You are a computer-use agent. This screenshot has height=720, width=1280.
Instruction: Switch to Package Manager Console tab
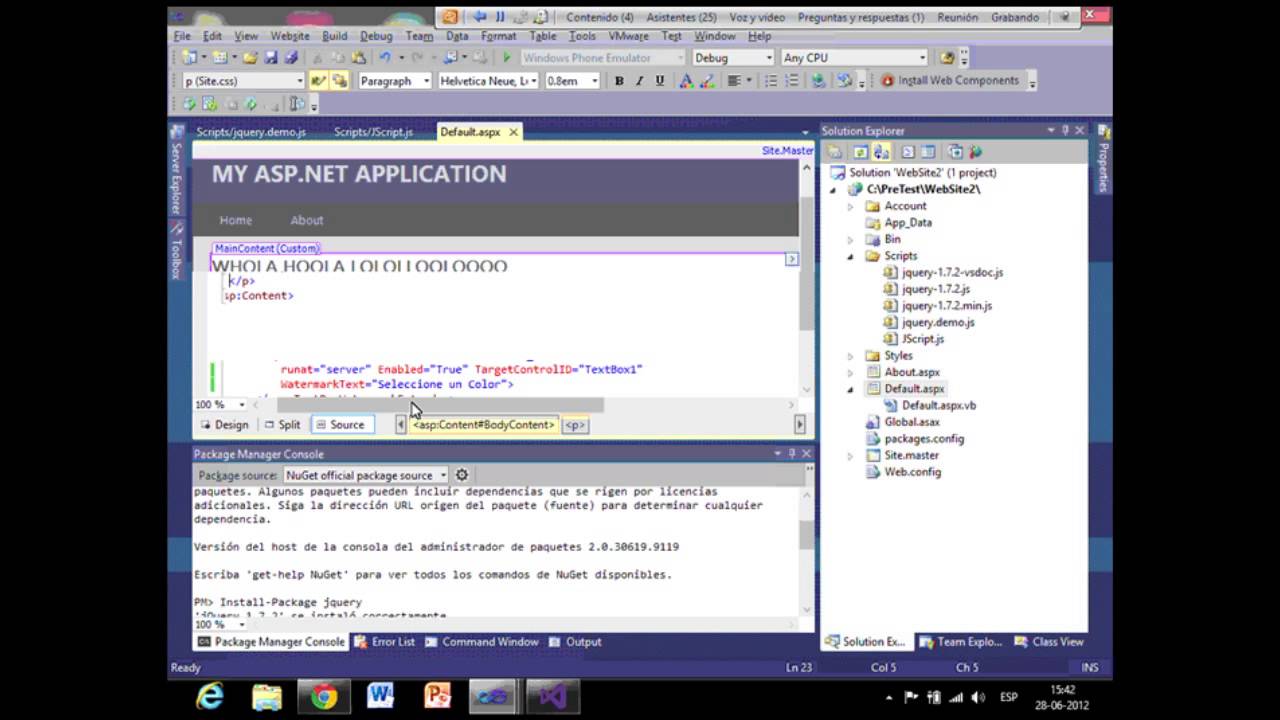click(x=271, y=642)
